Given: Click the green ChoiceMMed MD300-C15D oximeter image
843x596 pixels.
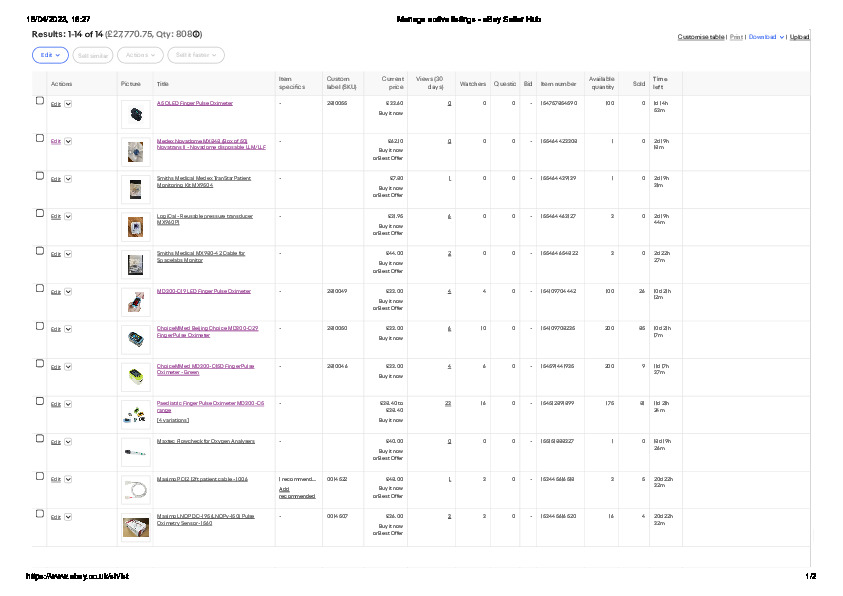Looking at the screenshot, I should click(x=136, y=377).
